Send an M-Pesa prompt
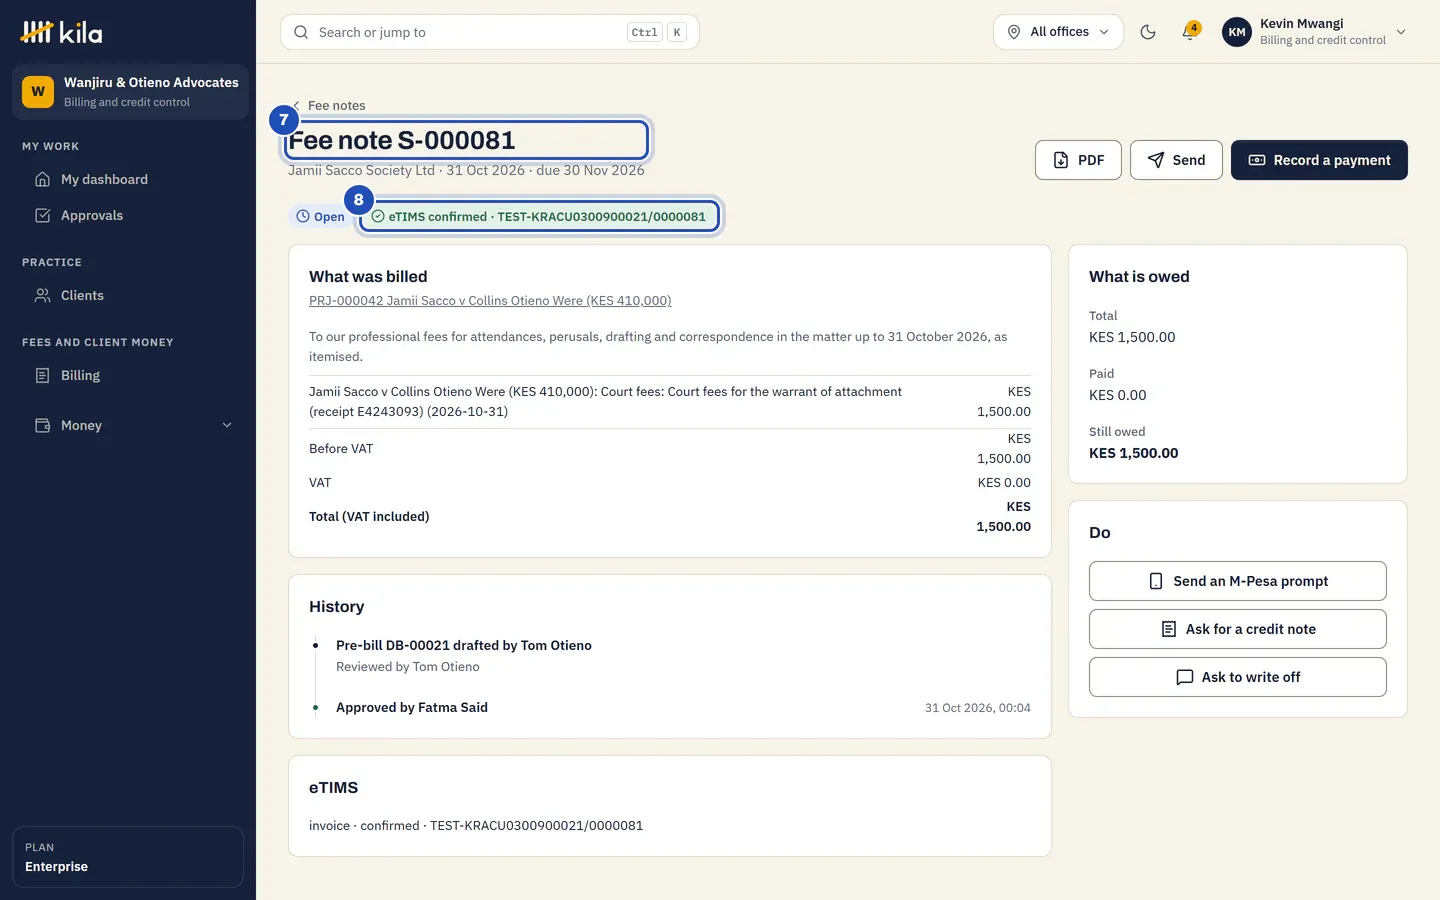The image size is (1440, 900). pyautogui.click(x=1238, y=581)
